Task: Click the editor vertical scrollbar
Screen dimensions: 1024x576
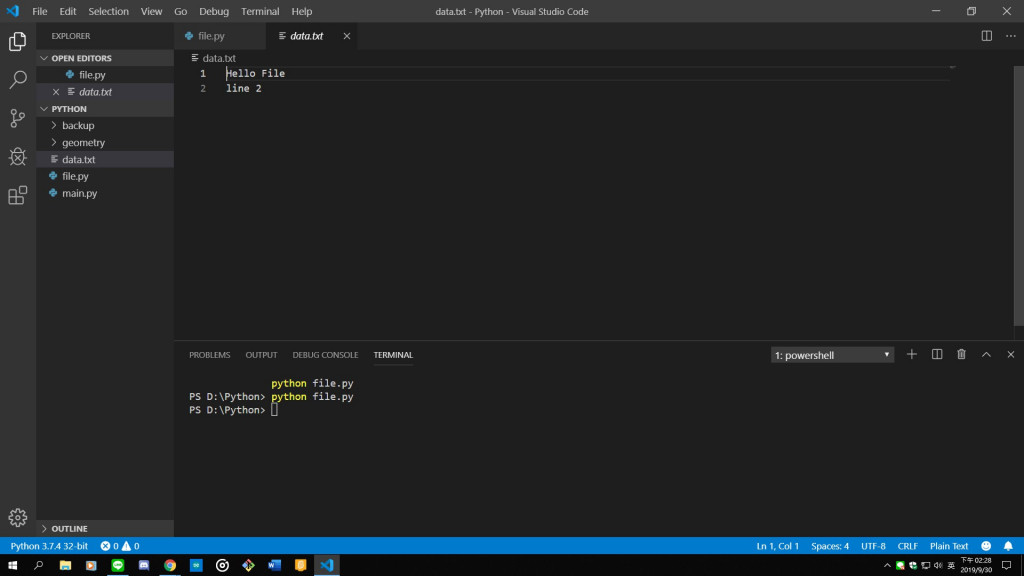Action: point(1019,196)
